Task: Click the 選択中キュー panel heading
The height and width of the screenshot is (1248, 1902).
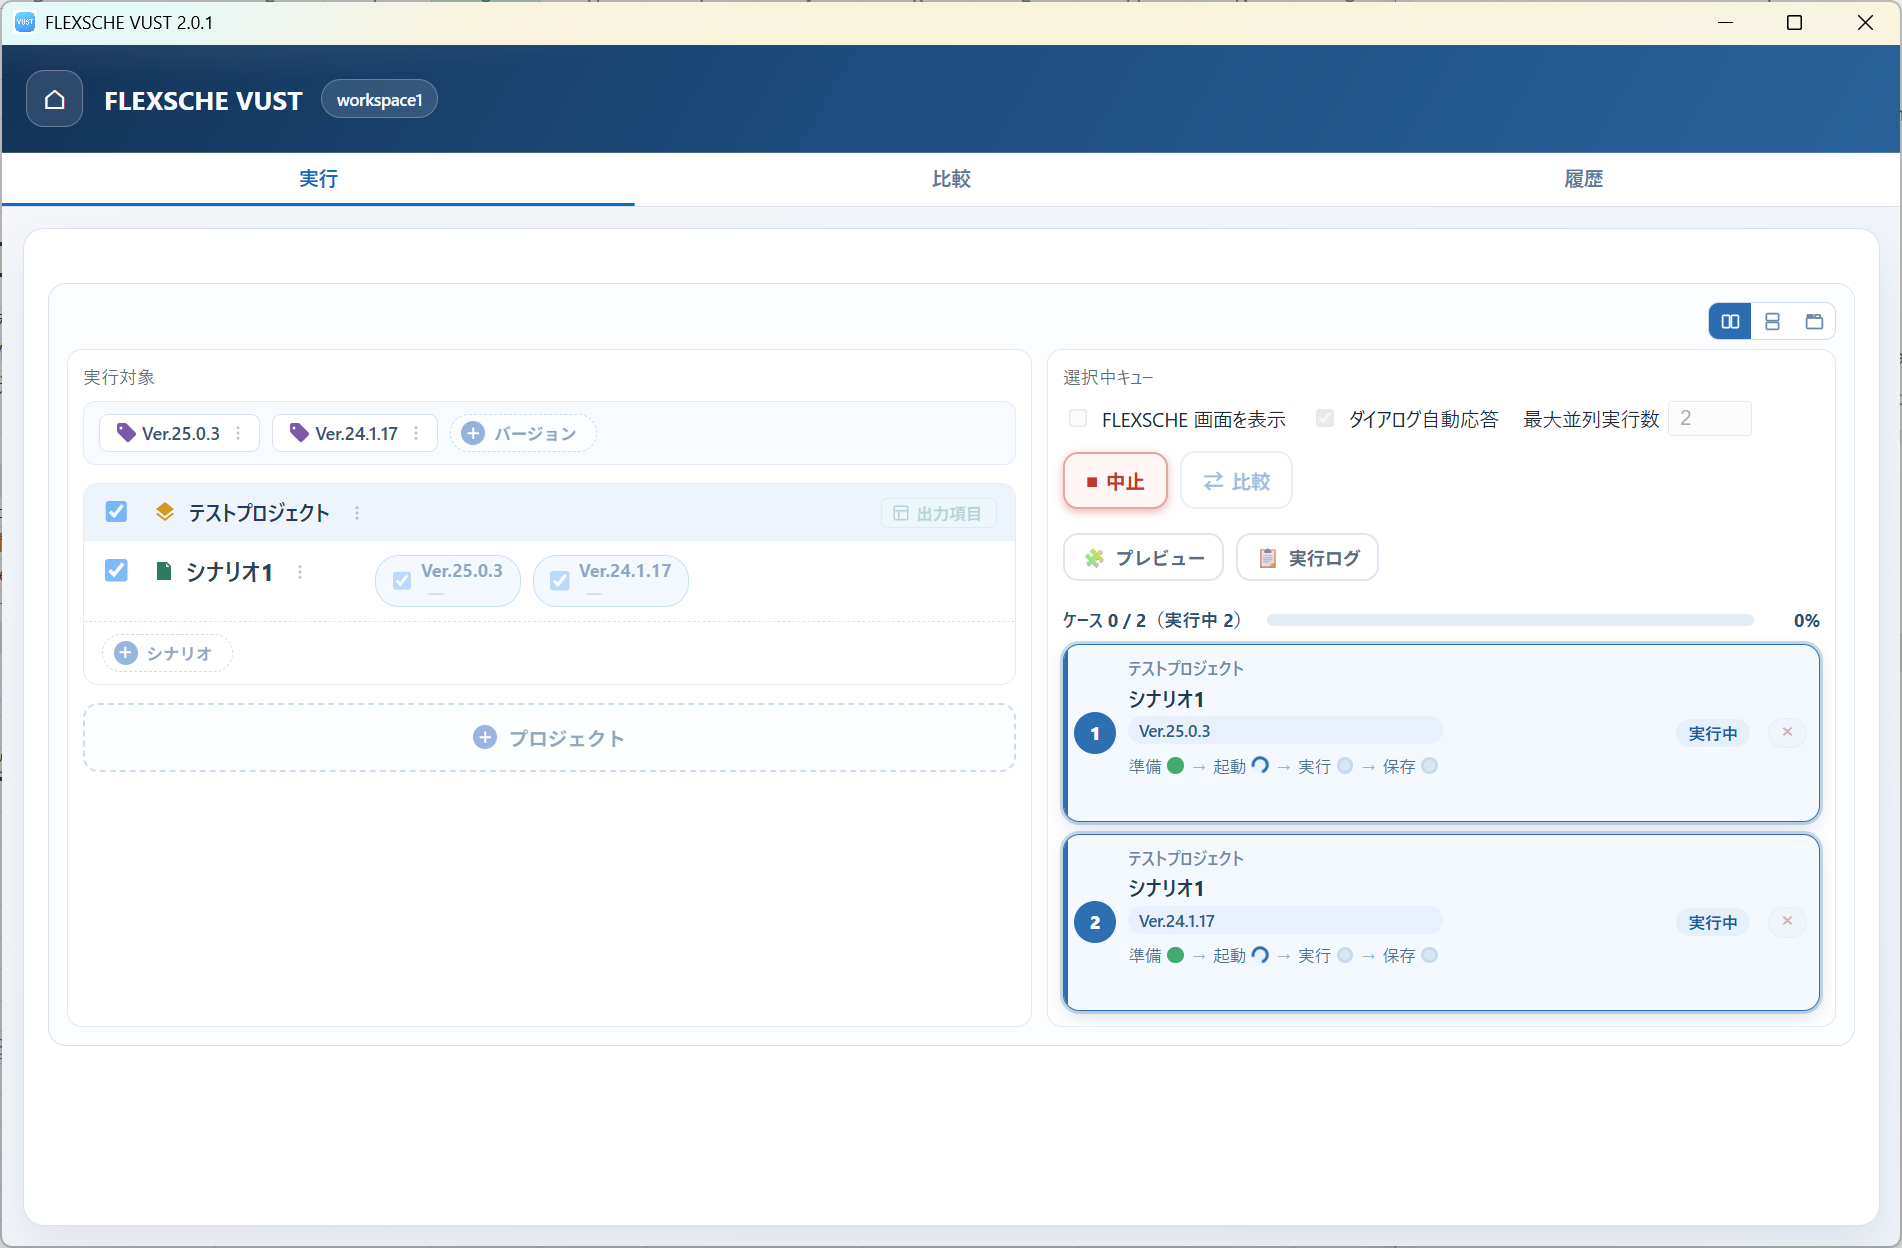Action: click(x=1108, y=377)
